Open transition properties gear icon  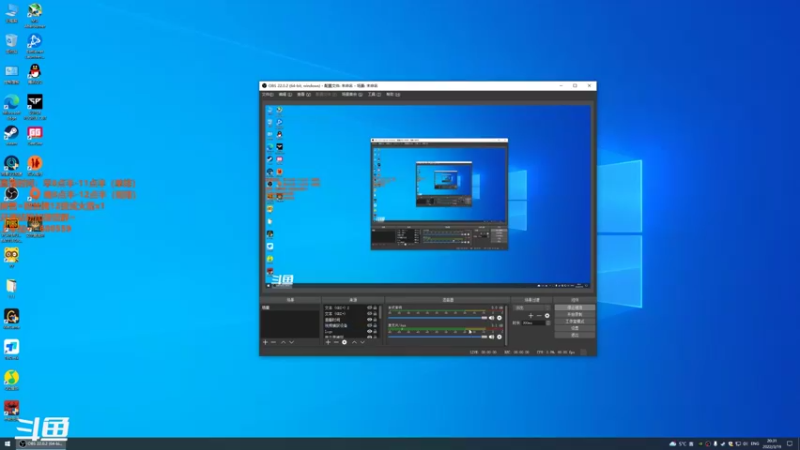pyautogui.click(x=547, y=316)
